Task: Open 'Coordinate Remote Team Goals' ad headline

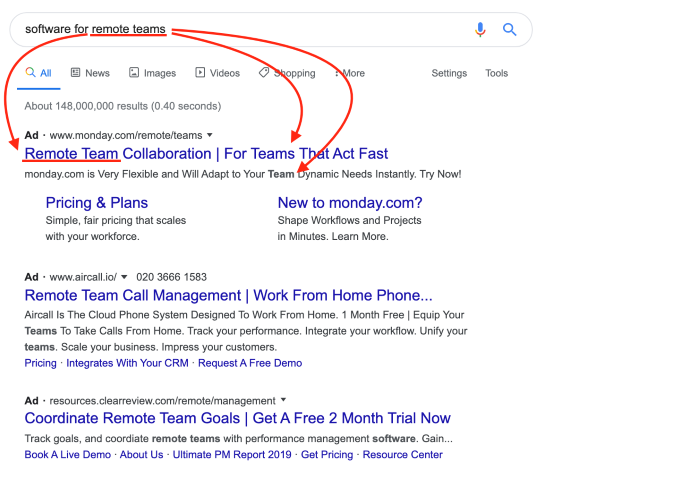Action: tap(238, 418)
